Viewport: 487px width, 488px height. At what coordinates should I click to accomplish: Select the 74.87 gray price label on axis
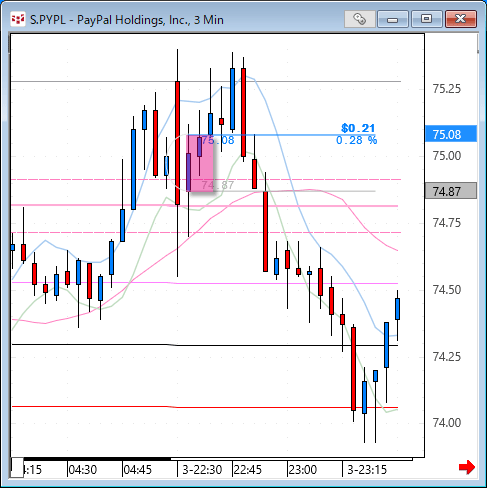pyautogui.click(x=451, y=191)
